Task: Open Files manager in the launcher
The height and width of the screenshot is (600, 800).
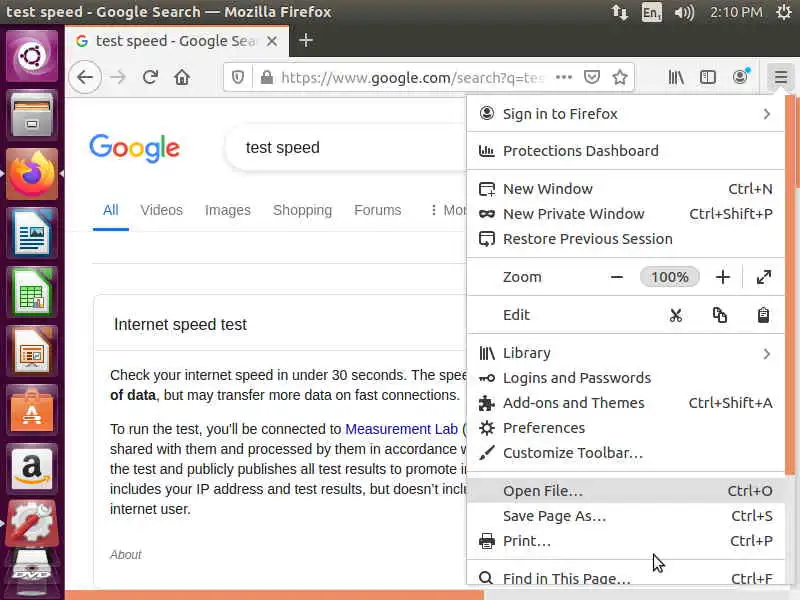Action: (x=32, y=115)
